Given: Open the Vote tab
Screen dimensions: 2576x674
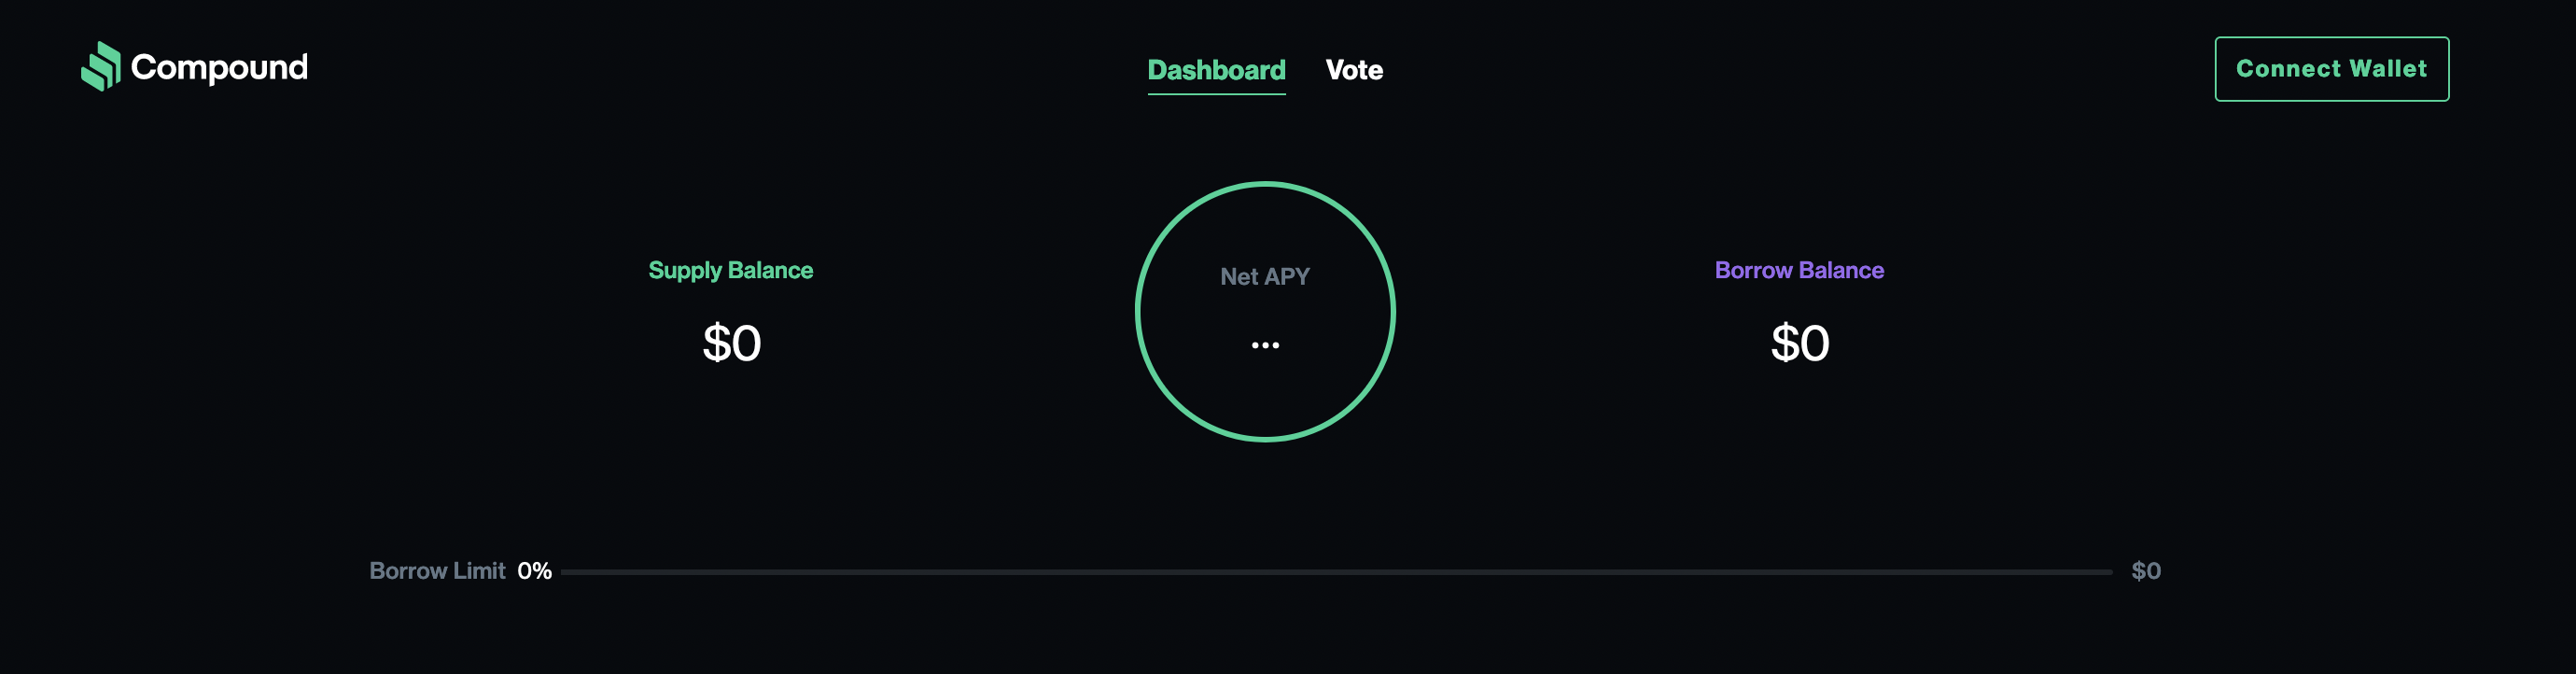Looking at the screenshot, I should coord(1354,69).
